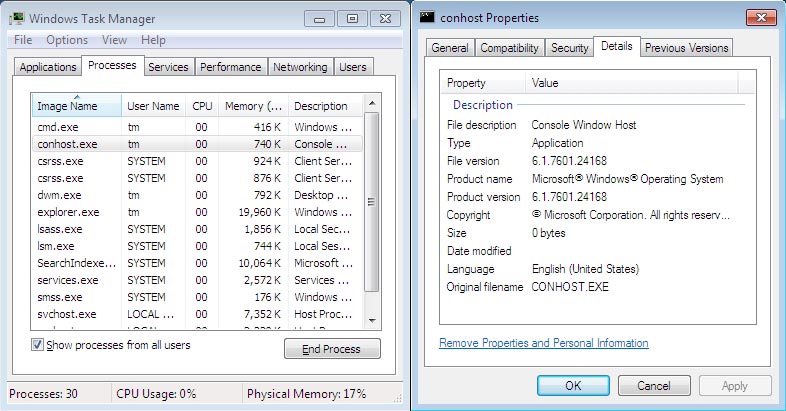786x411 pixels.
Task: Click the process list scrollbar thumb
Action: tap(371, 202)
